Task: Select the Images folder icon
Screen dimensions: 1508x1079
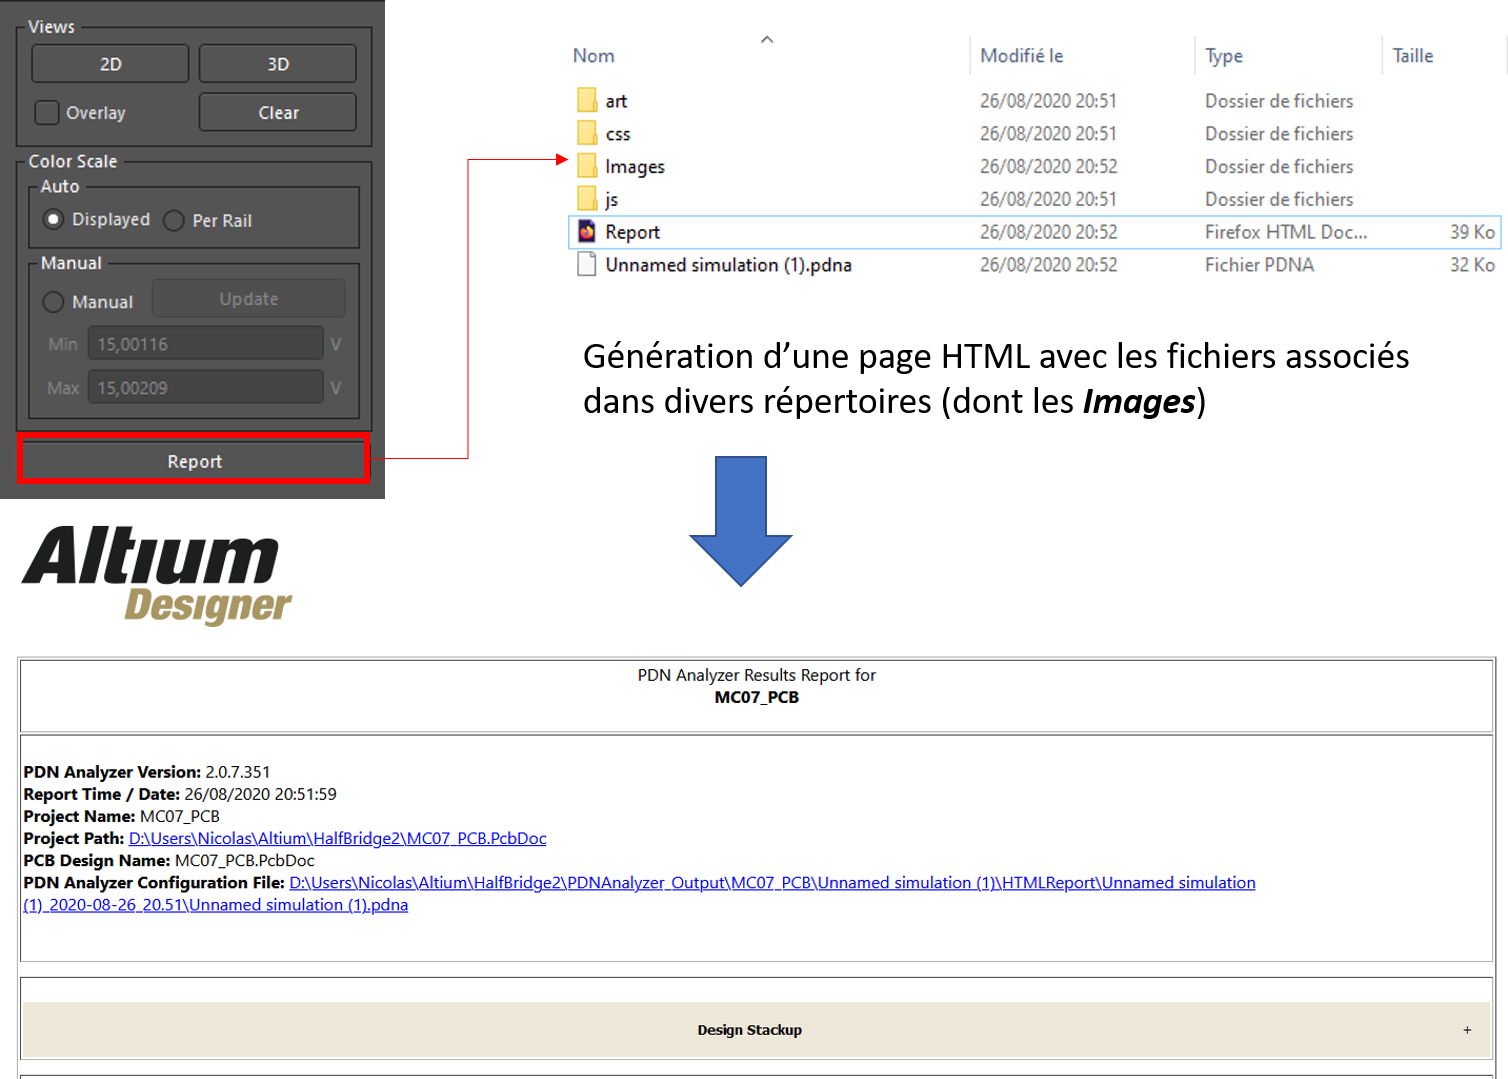Action: tap(587, 166)
